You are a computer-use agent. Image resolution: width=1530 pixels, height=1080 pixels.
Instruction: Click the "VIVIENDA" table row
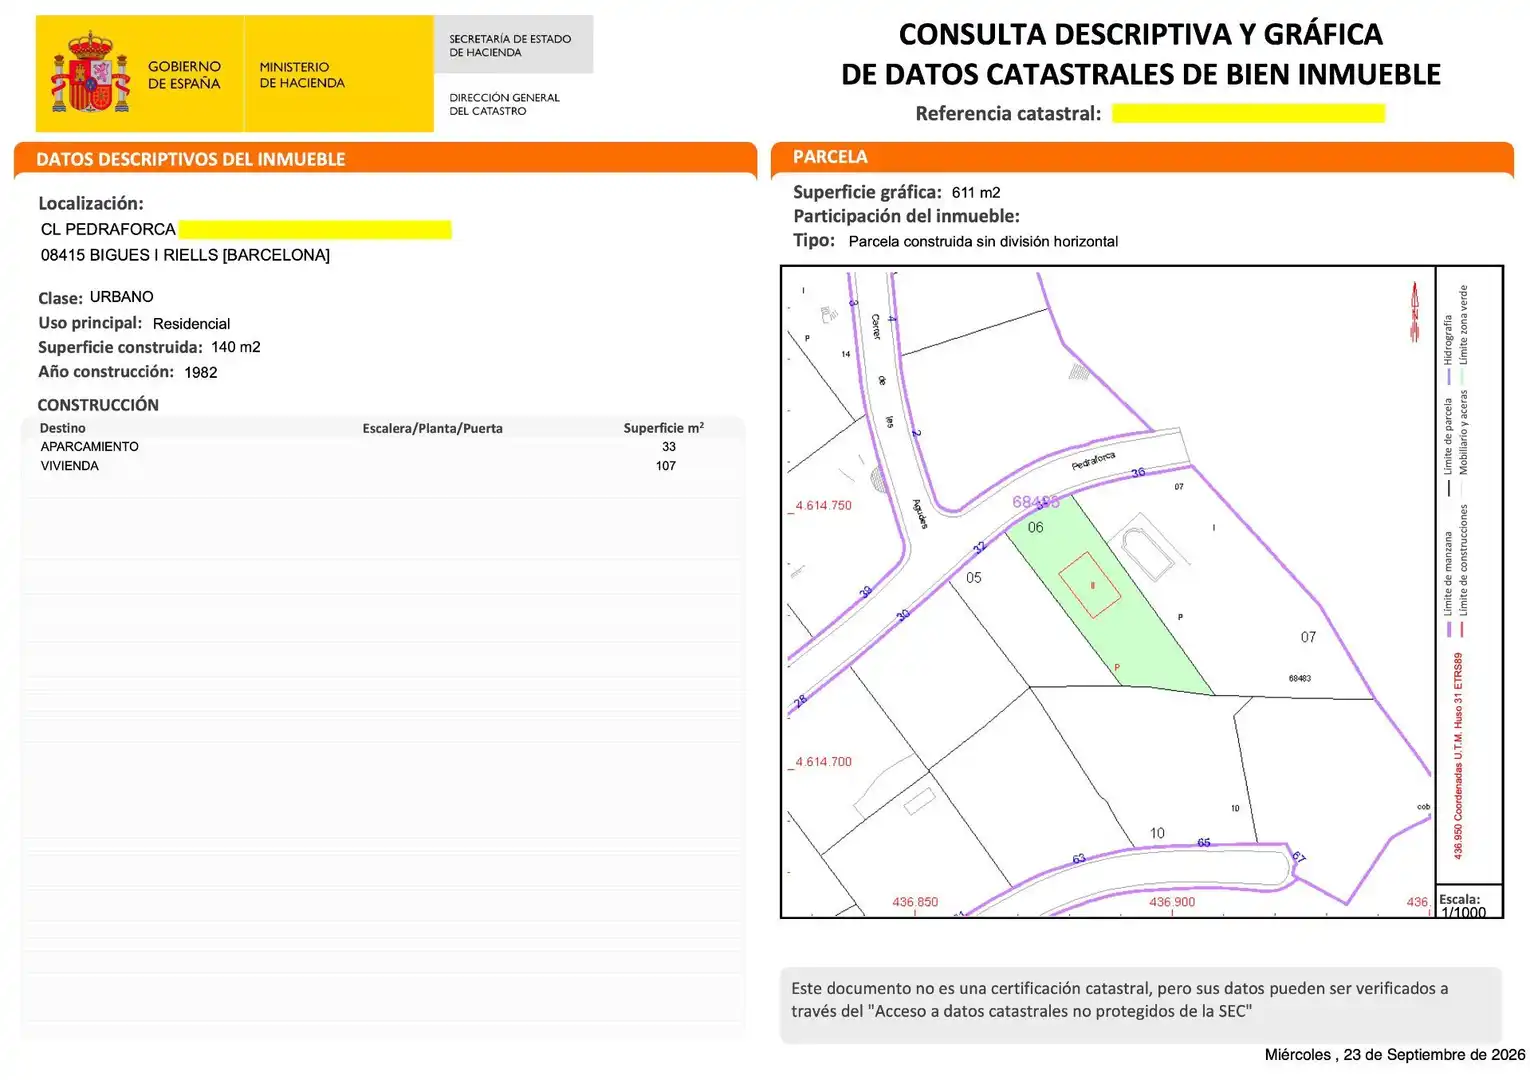pyautogui.click(x=382, y=466)
